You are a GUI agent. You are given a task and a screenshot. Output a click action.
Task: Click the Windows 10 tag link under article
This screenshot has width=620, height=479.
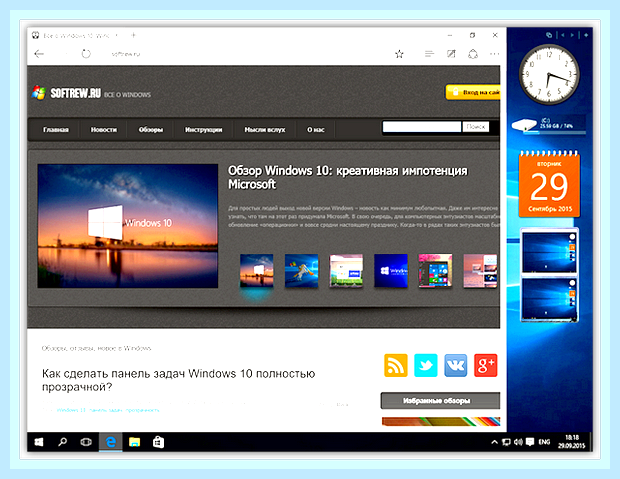pos(71,410)
